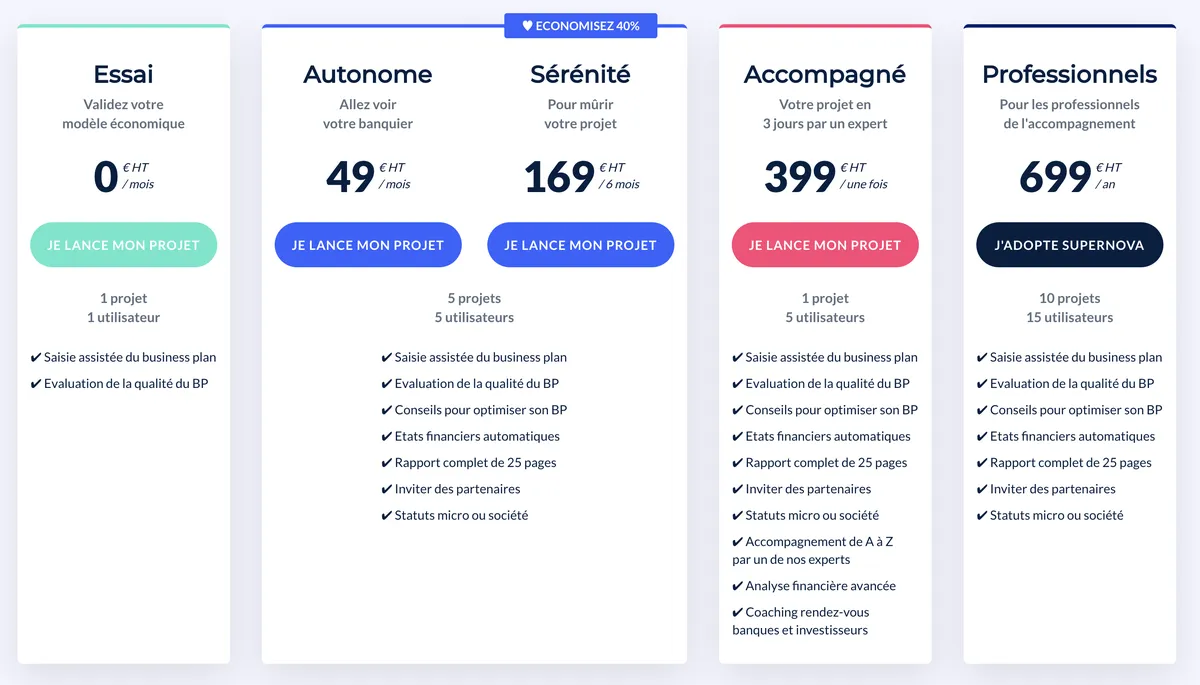Viewport: 1200px width, 685px height.
Task: Click Inviter des partenaires in the Professionnels list
Action: [1052, 489]
